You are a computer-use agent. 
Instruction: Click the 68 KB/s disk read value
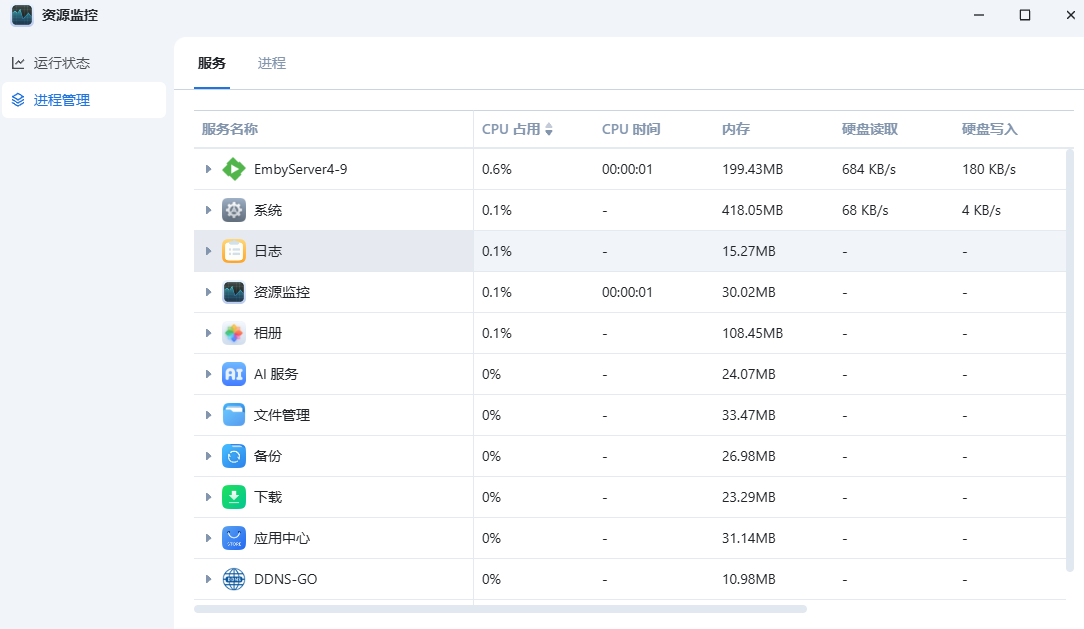[865, 210]
